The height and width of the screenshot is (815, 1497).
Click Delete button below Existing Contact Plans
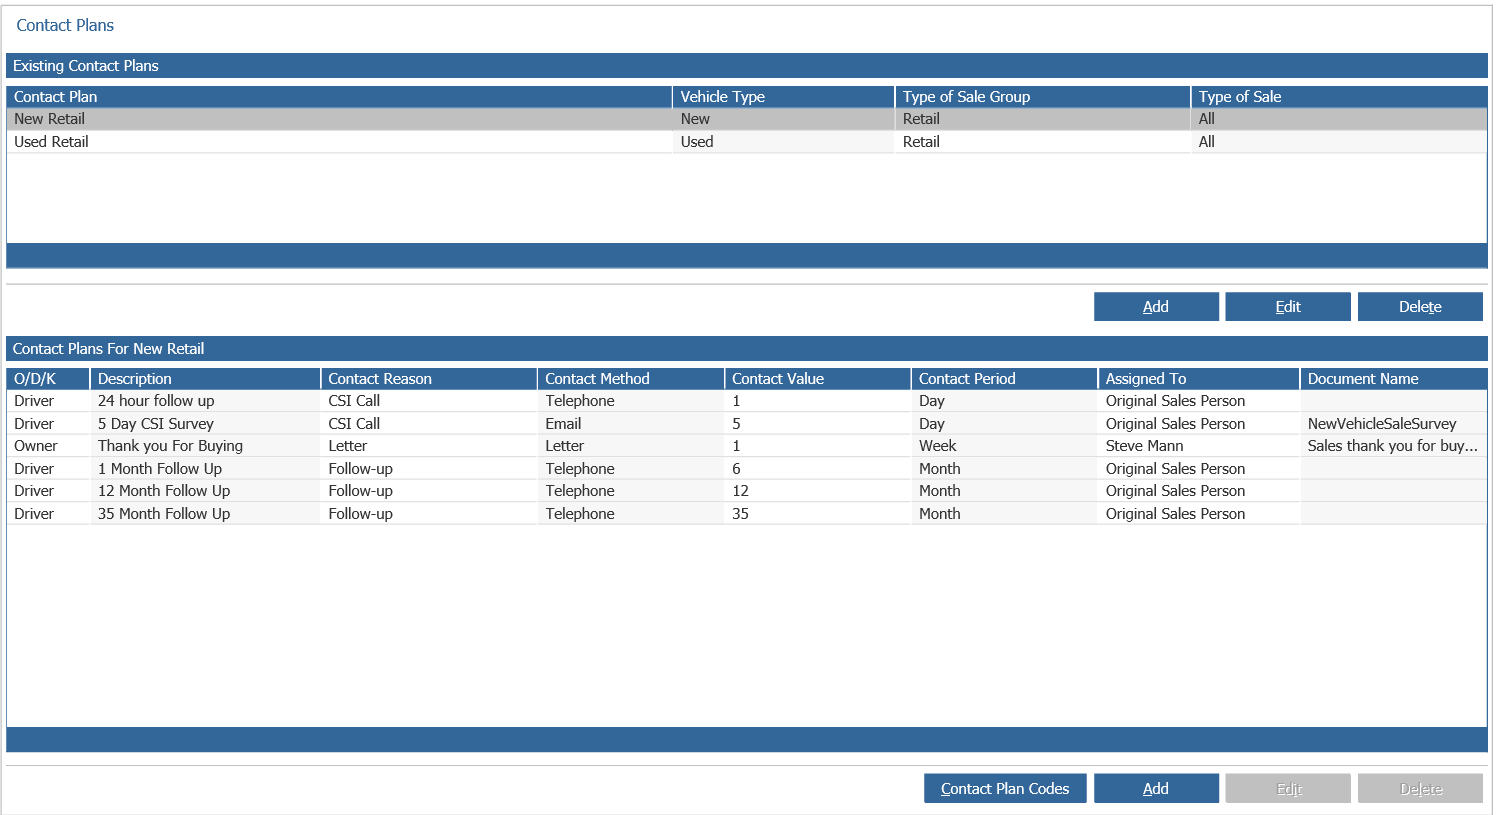[x=1419, y=307]
